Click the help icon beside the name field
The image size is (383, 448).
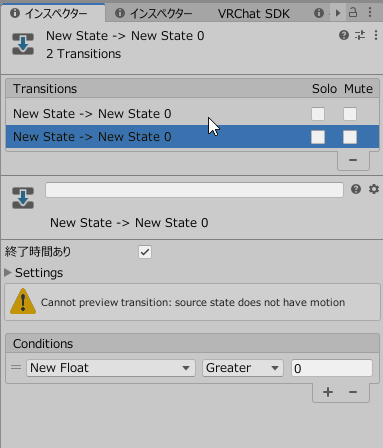tap(356, 189)
